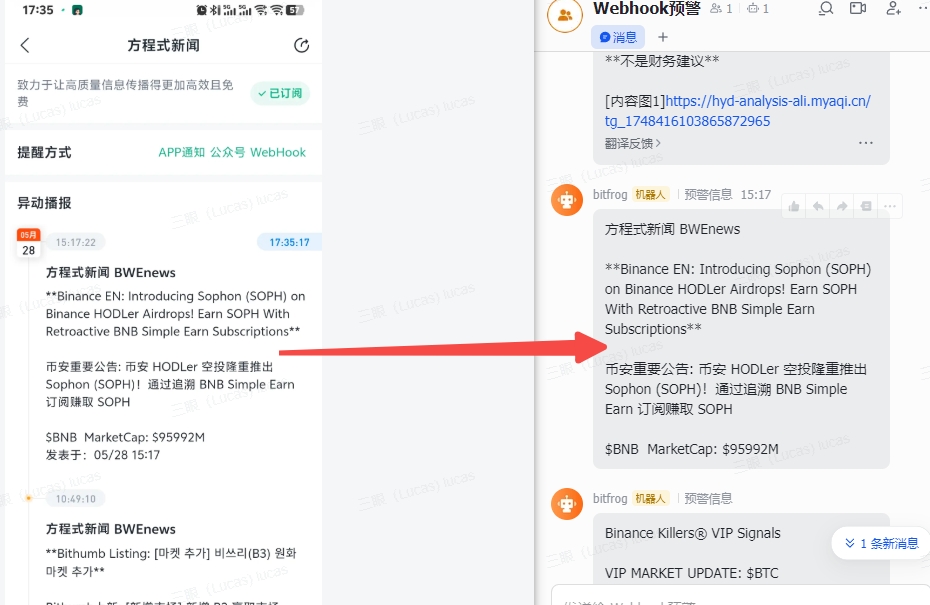Click 预警信息 label on 15:17 message
The width and height of the screenshot is (930, 605).
[x=708, y=195]
